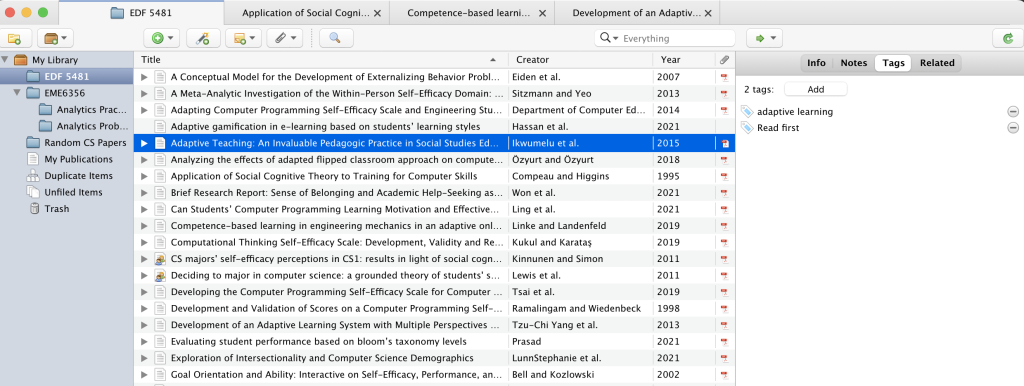Open the Locate green arrow dropdown

pos(764,39)
